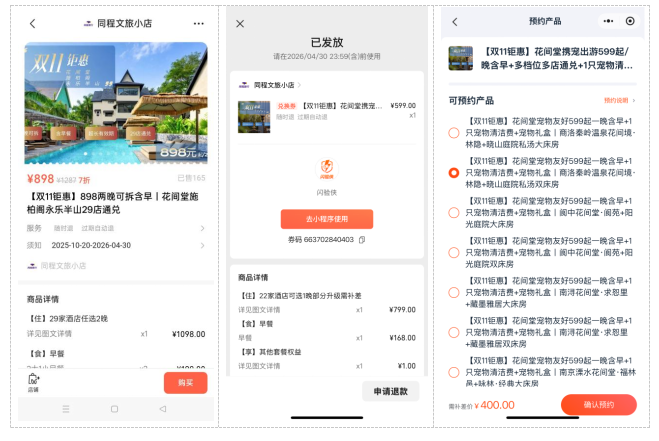The image size is (659, 441).
Task: Tap Android home button in navigation bar
Action: click(x=114, y=409)
